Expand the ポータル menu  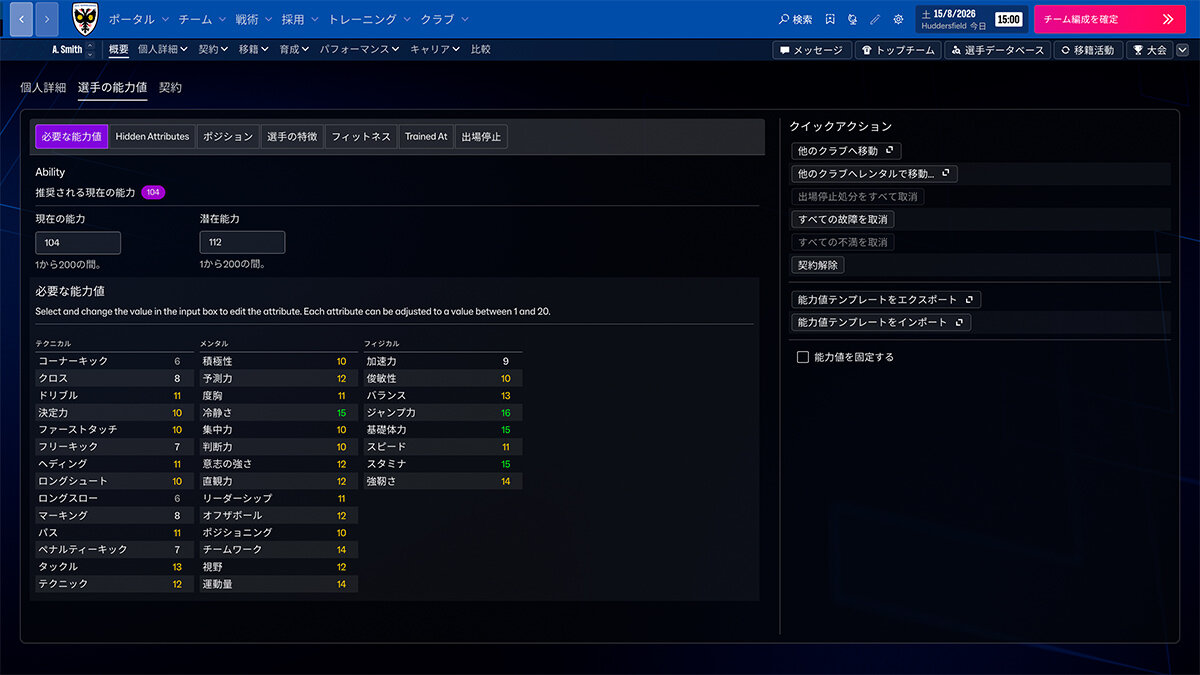(x=138, y=19)
